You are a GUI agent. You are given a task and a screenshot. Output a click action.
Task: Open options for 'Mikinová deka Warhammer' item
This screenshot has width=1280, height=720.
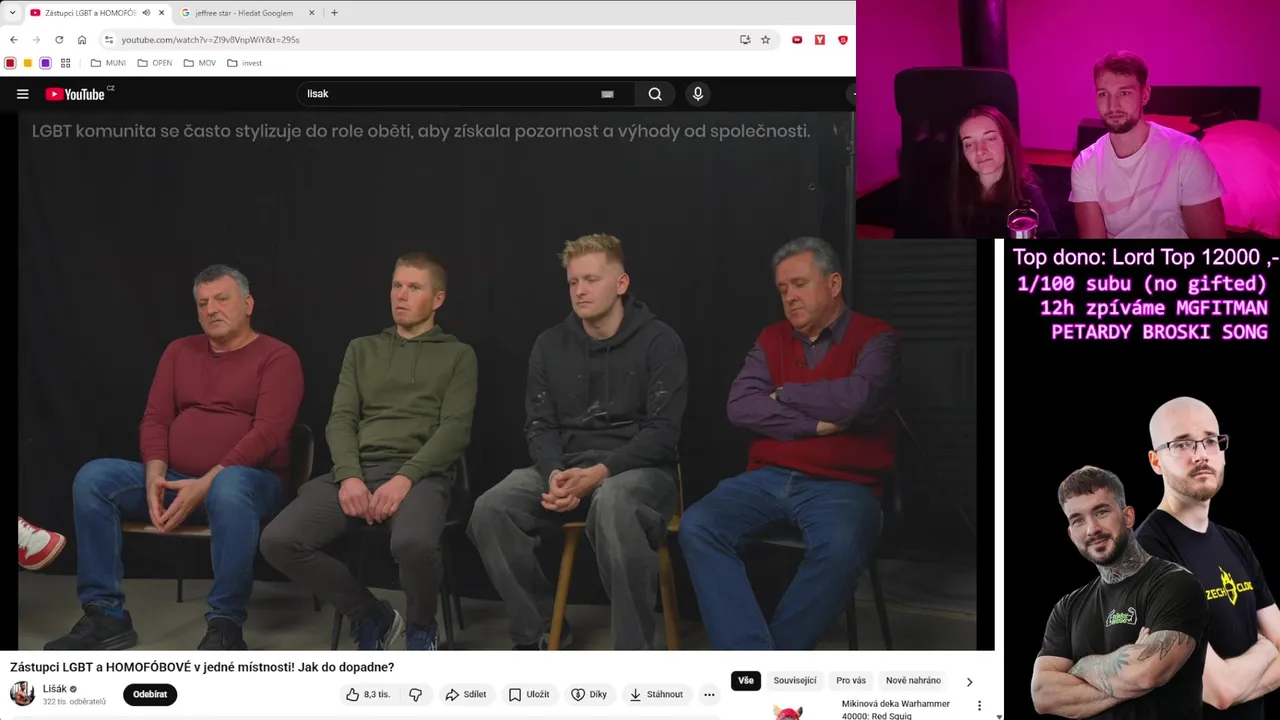tap(979, 706)
